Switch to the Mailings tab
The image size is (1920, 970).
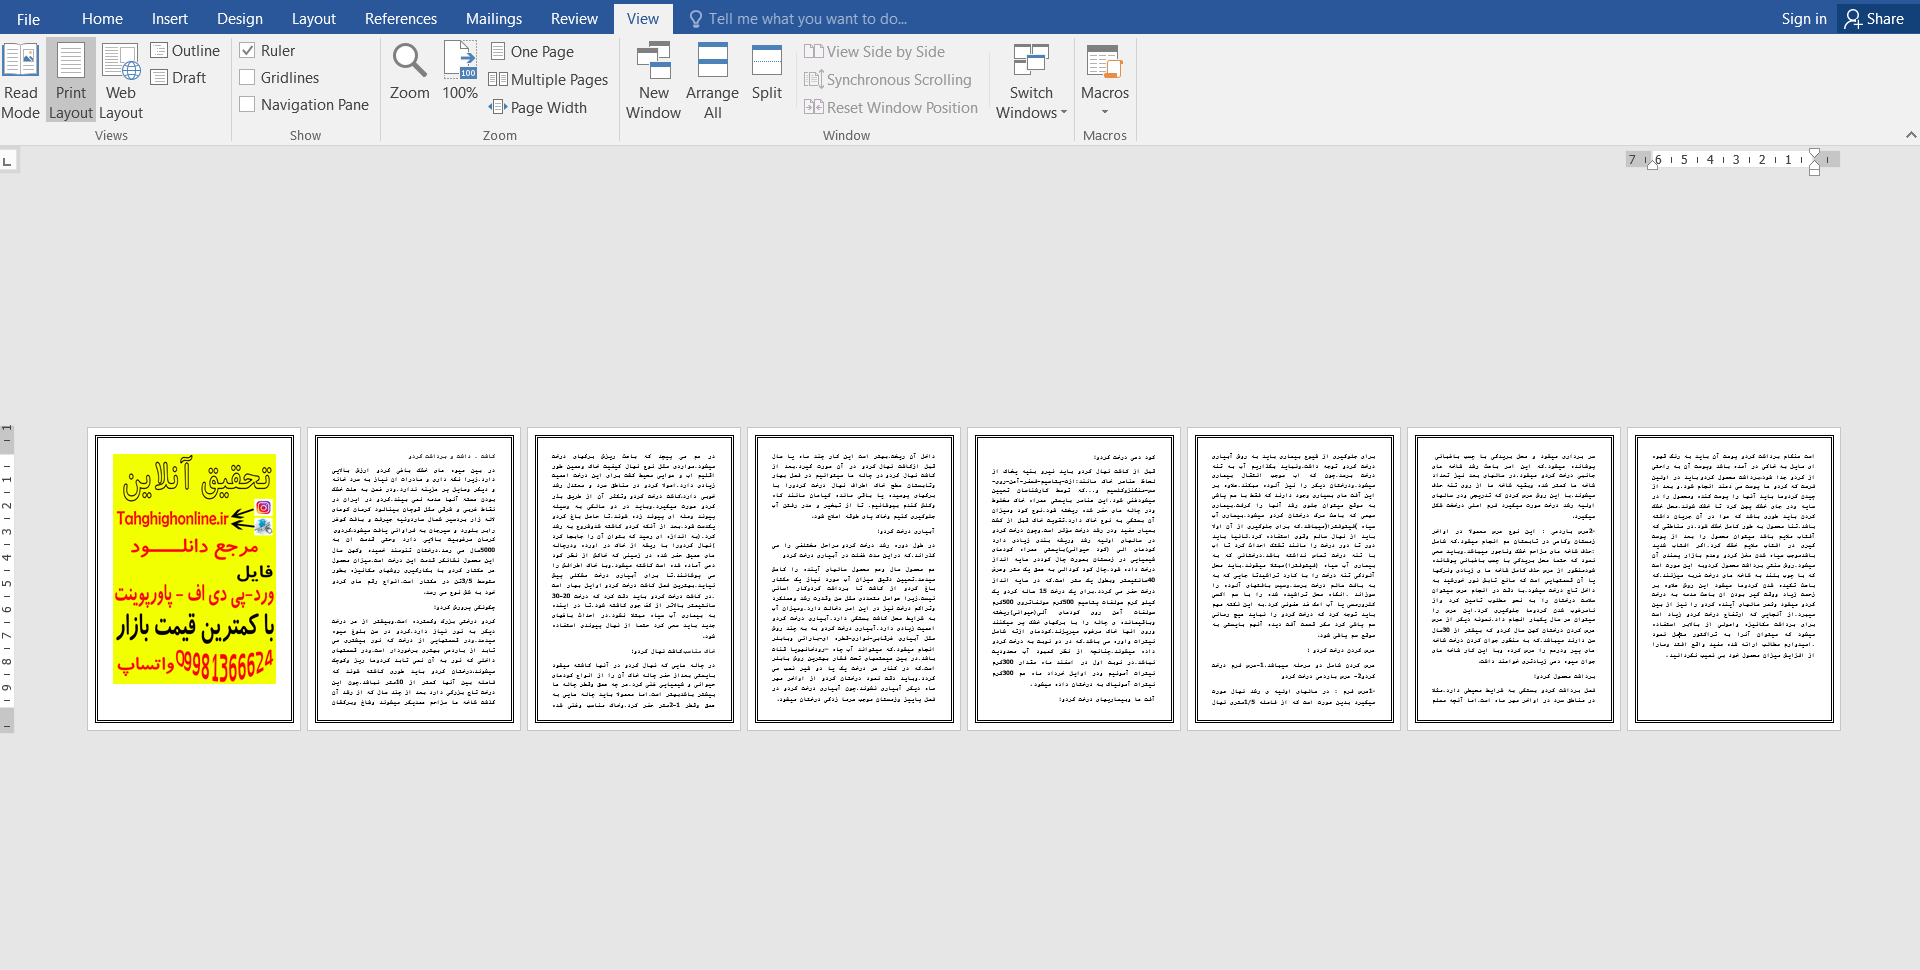pos(494,19)
